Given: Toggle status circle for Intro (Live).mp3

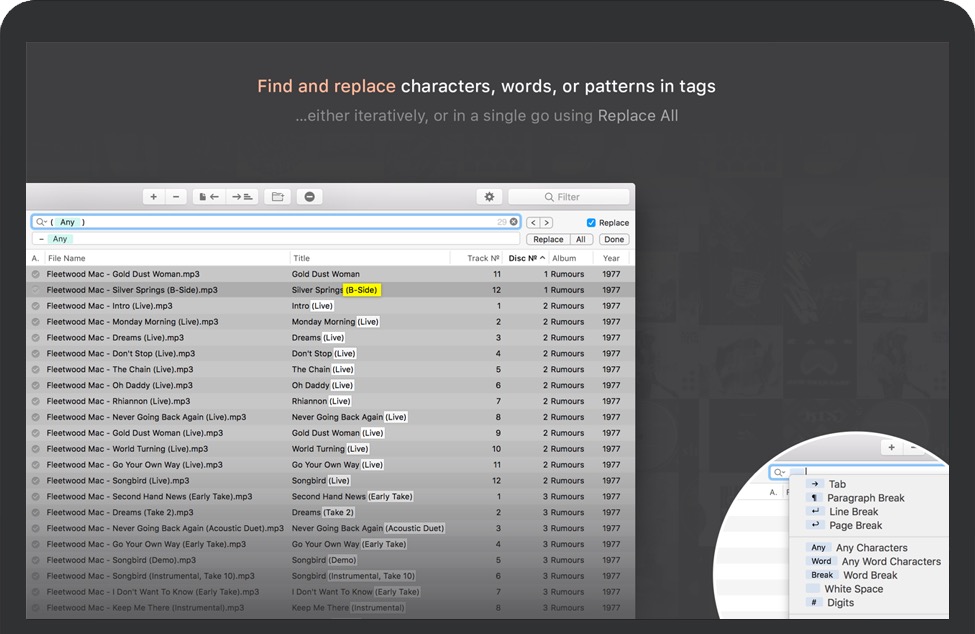Looking at the screenshot, I should click(36, 306).
